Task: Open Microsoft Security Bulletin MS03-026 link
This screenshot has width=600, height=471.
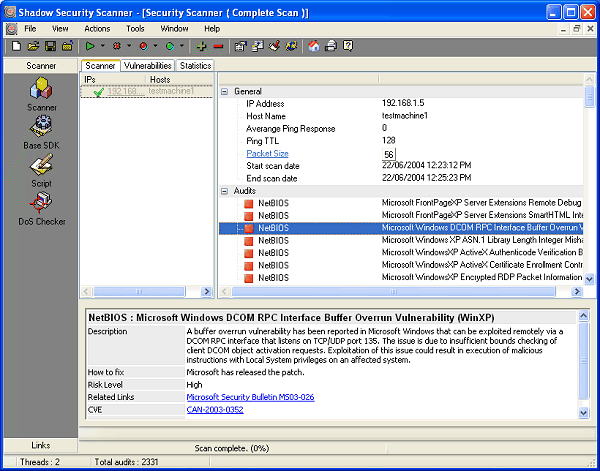Action: coord(250,397)
